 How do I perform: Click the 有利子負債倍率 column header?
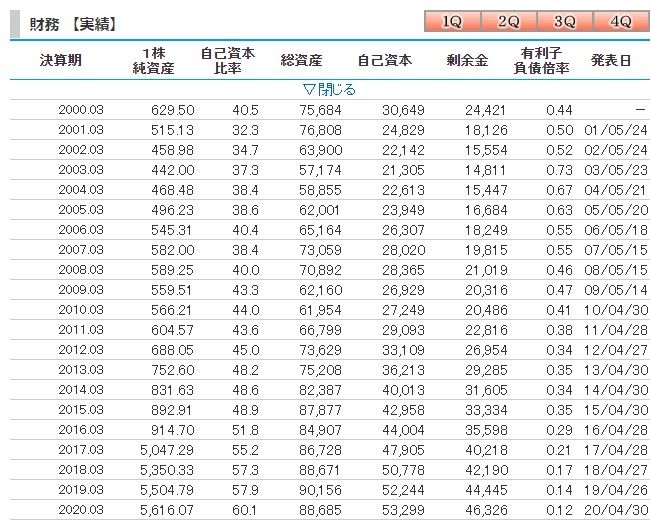[541, 61]
